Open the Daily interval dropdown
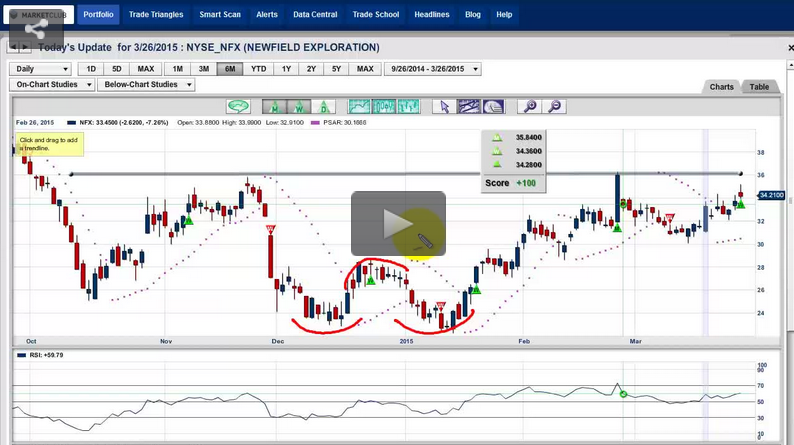Viewport: 794px width, 445px height. pos(40,69)
